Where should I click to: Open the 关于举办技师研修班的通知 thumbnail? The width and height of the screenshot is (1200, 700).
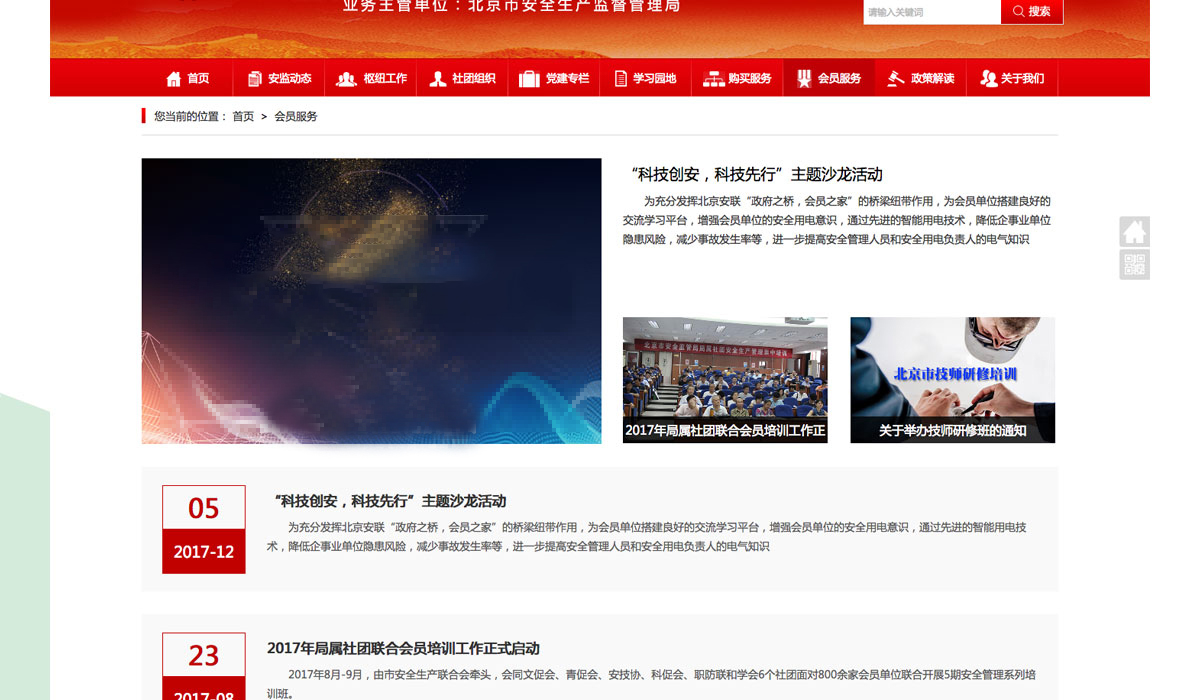pyautogui.click(x=952, y=380)
